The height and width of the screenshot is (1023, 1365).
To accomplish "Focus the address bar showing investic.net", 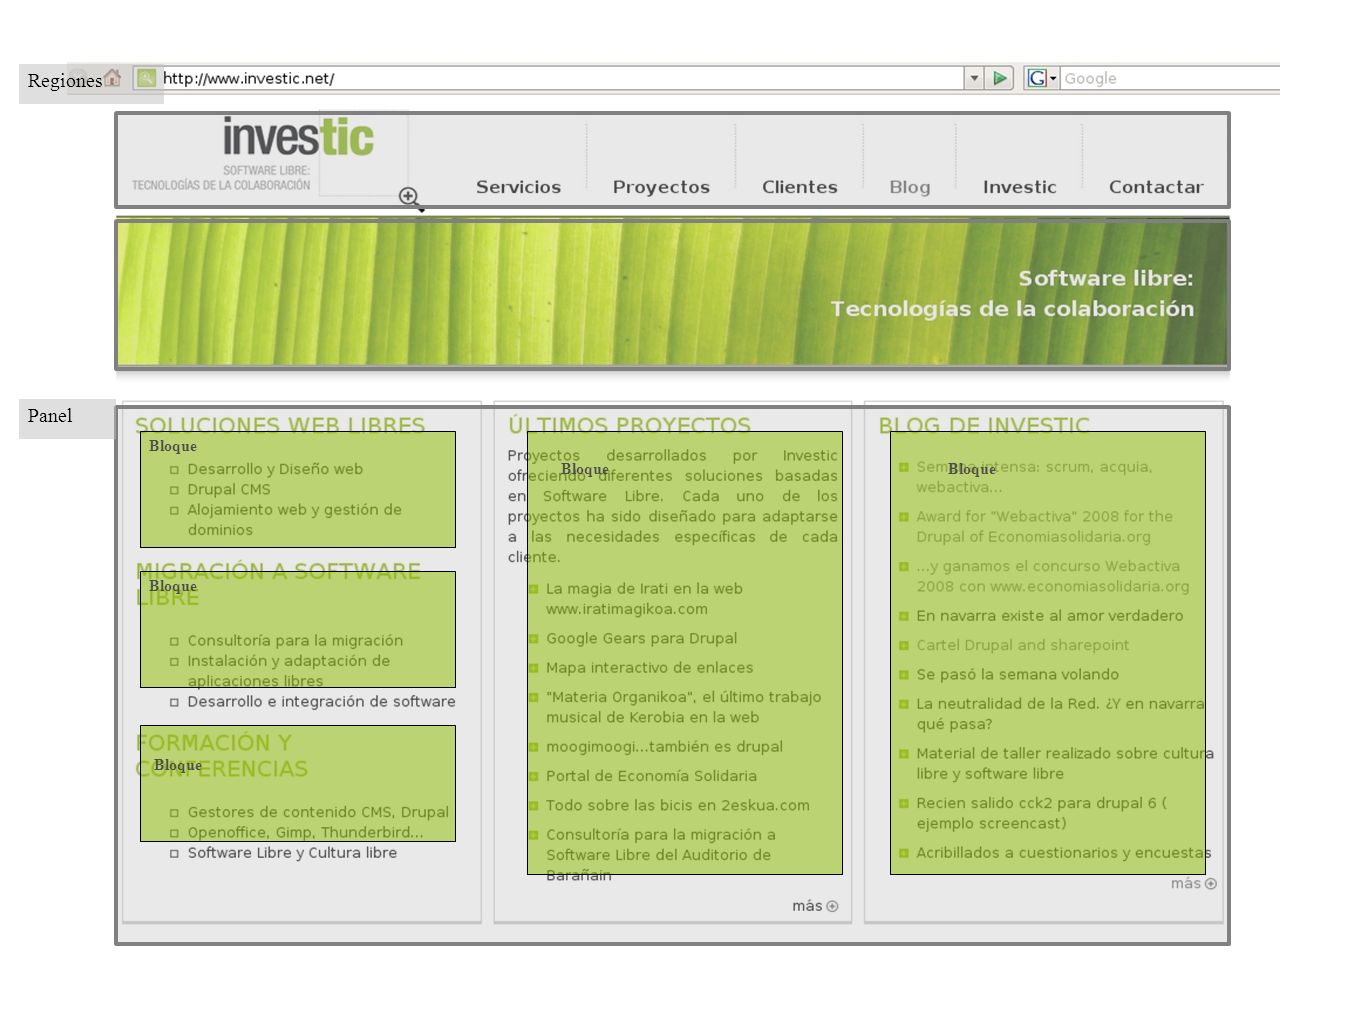I will tap(560, 78).
